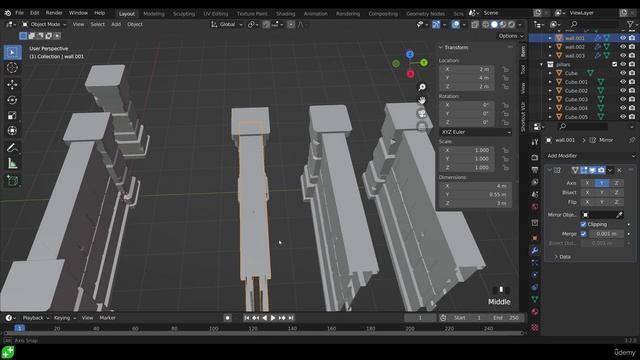Expand the wall.001 tree item

coord(550,38)
